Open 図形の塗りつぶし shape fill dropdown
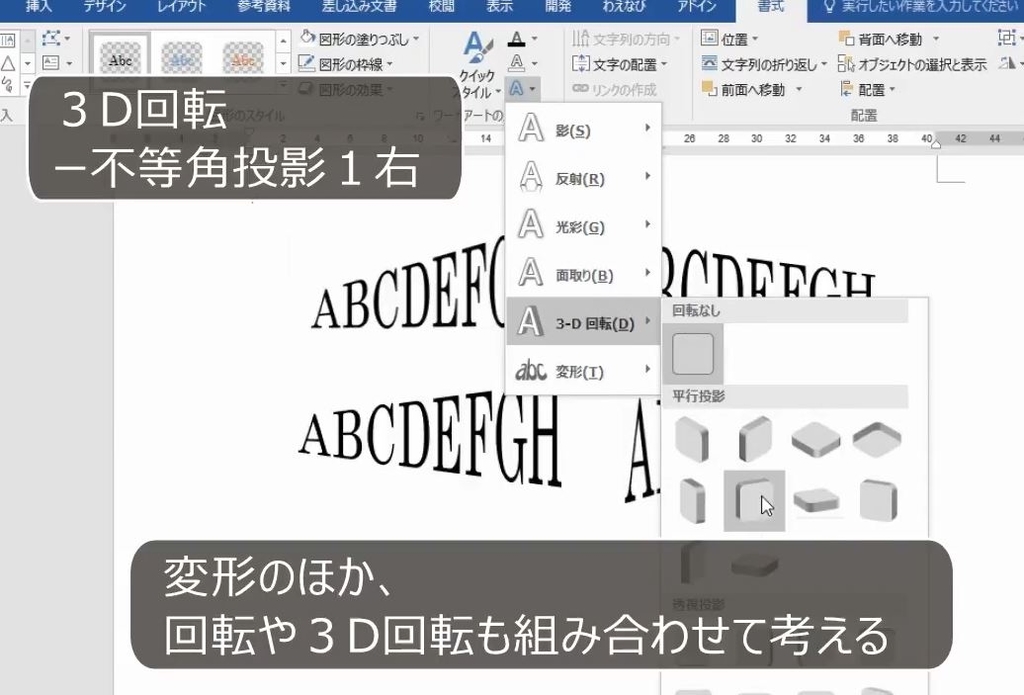The width and height of the screenshot is (1024, 695). (359, 39)
